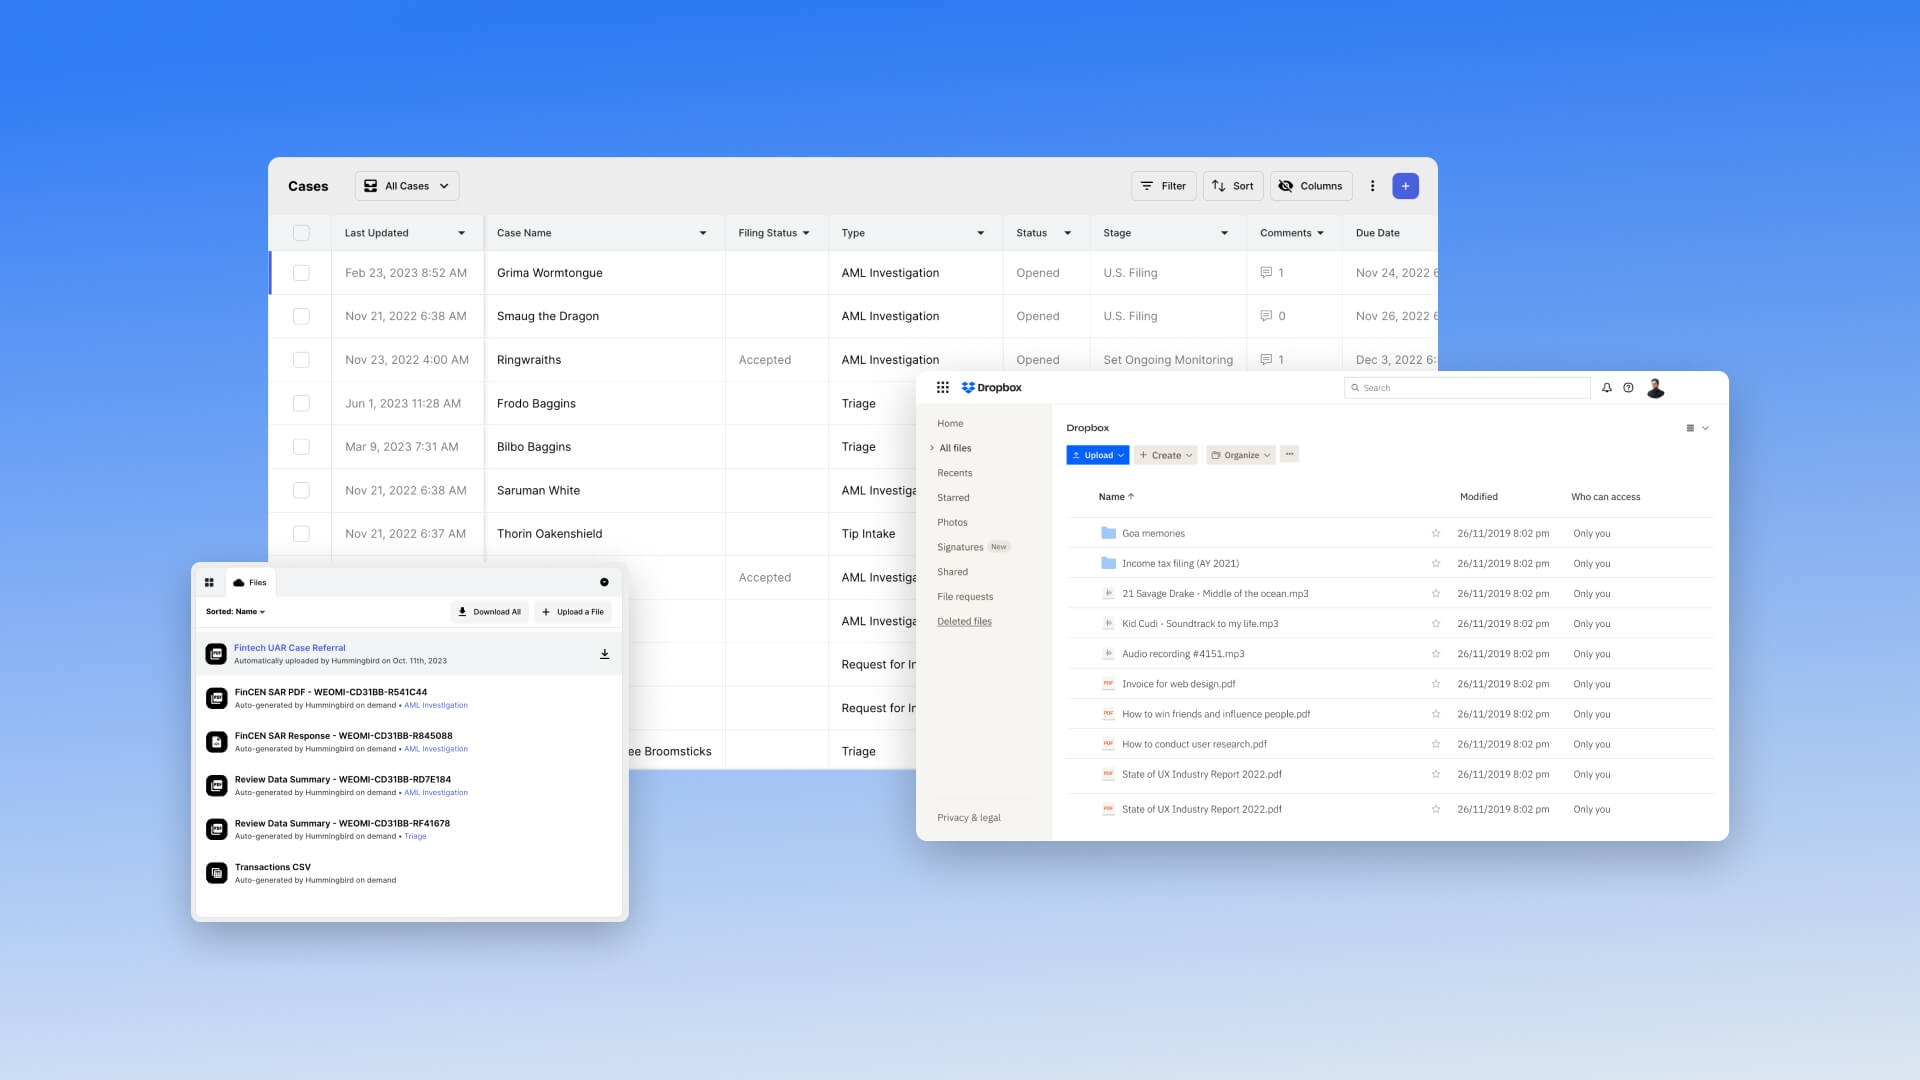Open the Dropbox Create dropdown

tap(1166, 455)
